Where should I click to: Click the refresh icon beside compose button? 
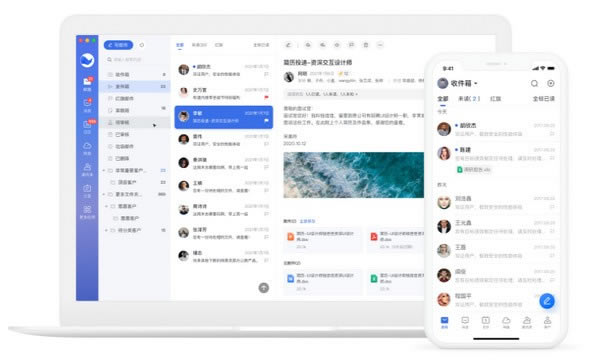coord(142,45)
